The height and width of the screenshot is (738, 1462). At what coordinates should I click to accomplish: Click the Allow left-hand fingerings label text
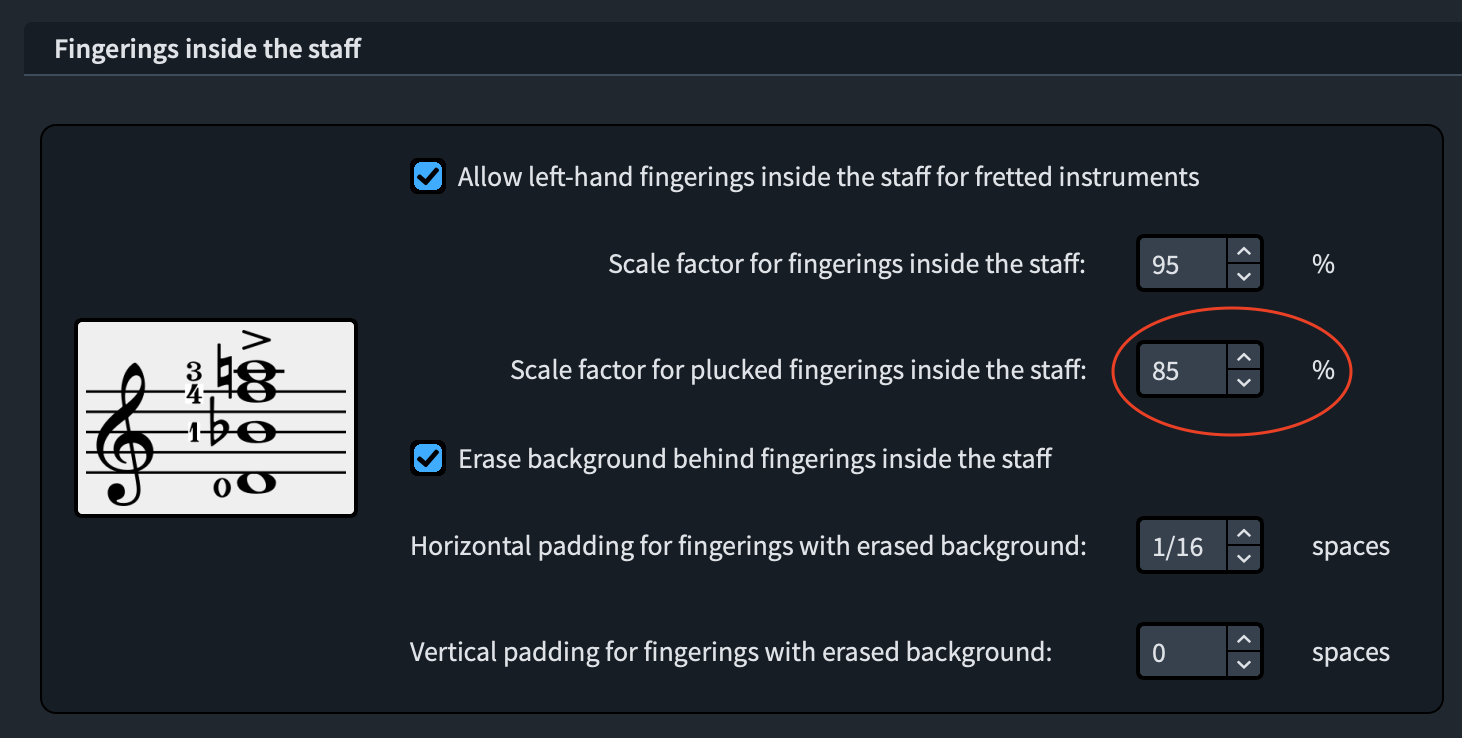(x=827, y=177)
